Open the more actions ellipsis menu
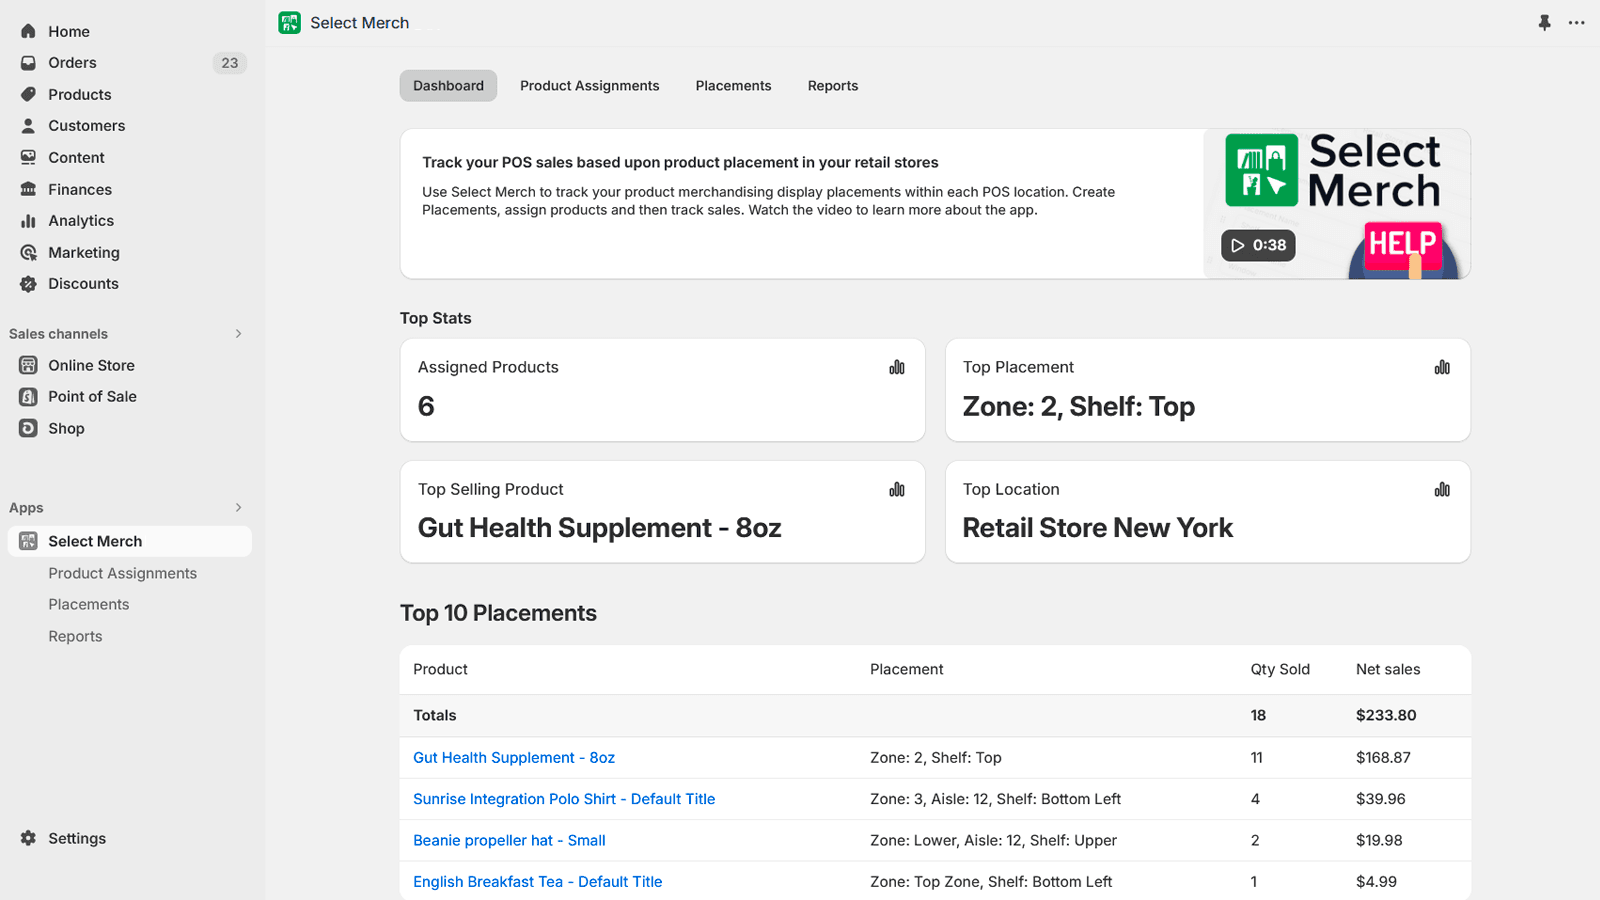Image resolution: width=1600 pixels, height=900 pixels. (1578, 22)
